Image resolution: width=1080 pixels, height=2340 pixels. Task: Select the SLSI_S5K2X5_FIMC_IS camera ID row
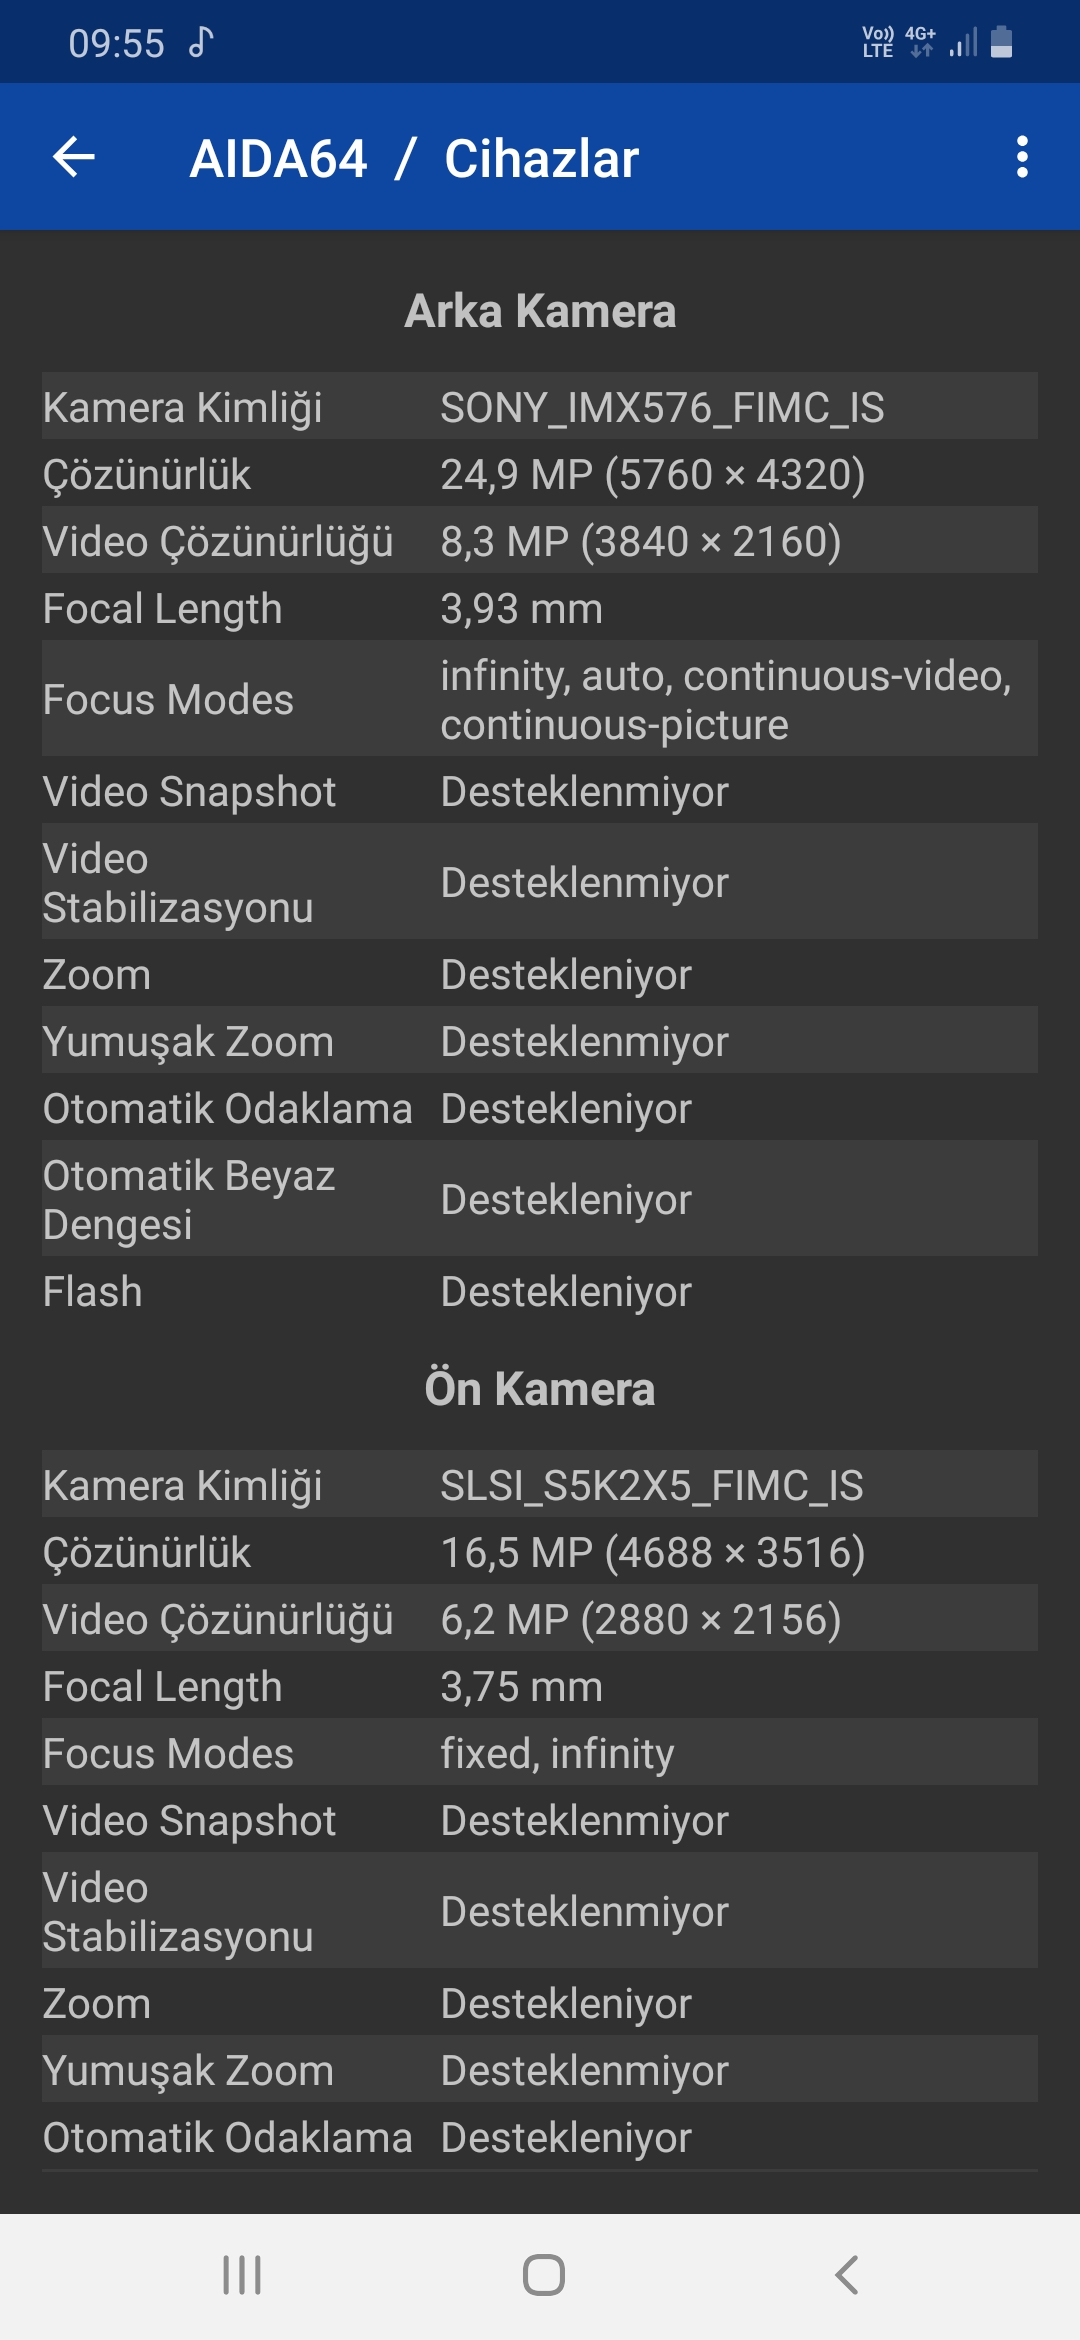540,1484
